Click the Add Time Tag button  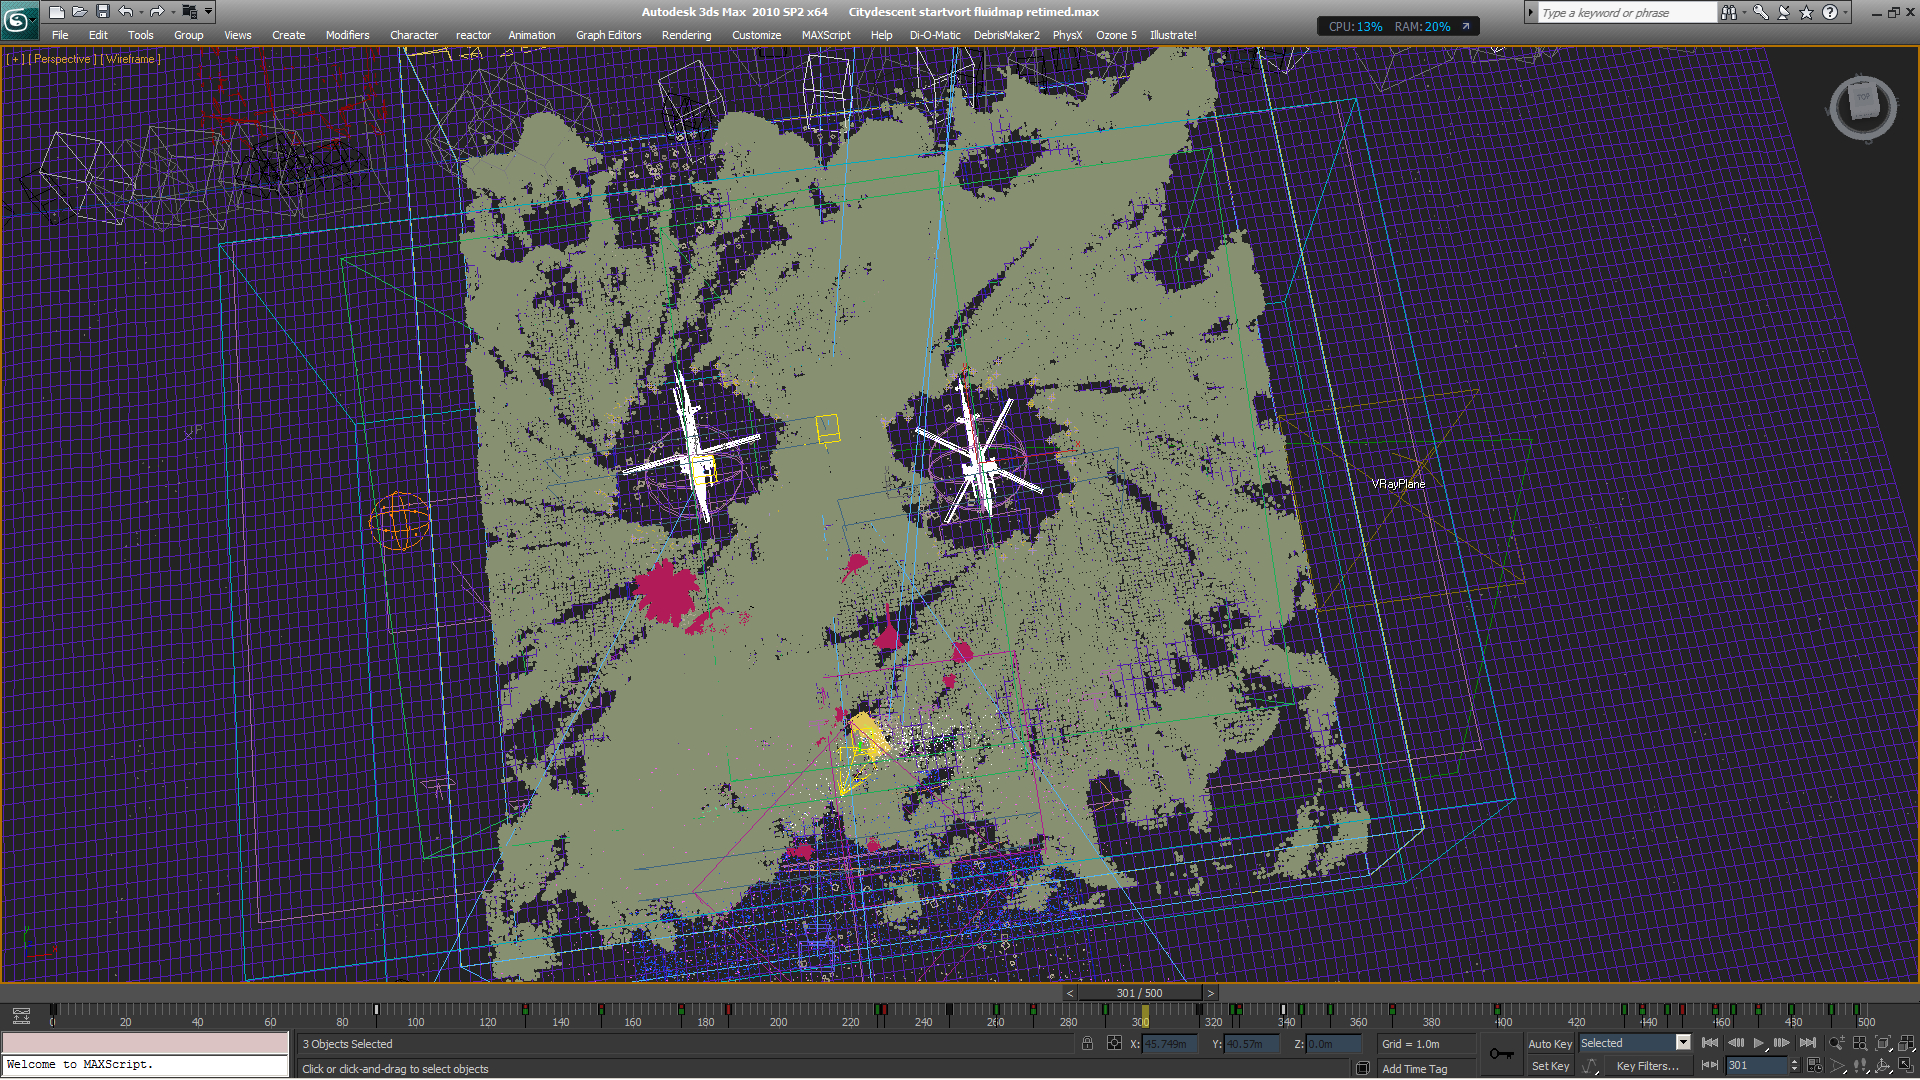1414,1069
